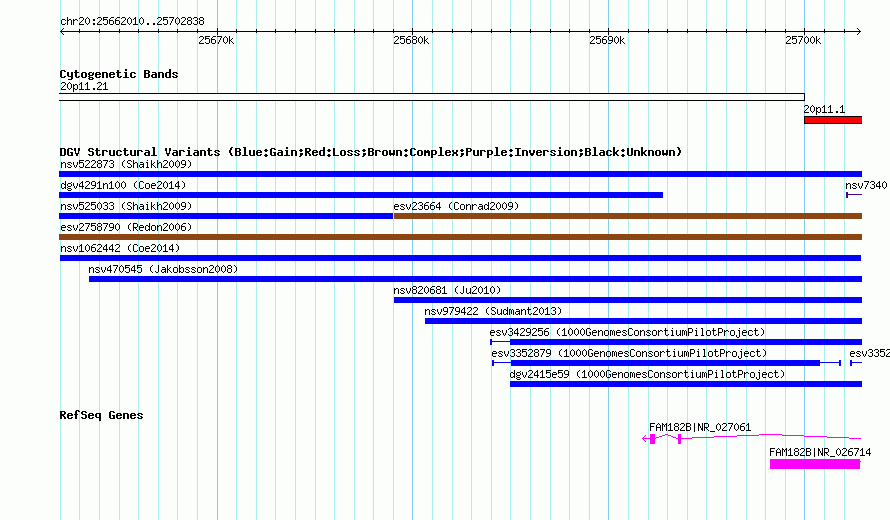Click the FAM182B|NR_027061 gene label
This screenshot has width=890, height=520.
pyautogui.click(x=700, y=427)
